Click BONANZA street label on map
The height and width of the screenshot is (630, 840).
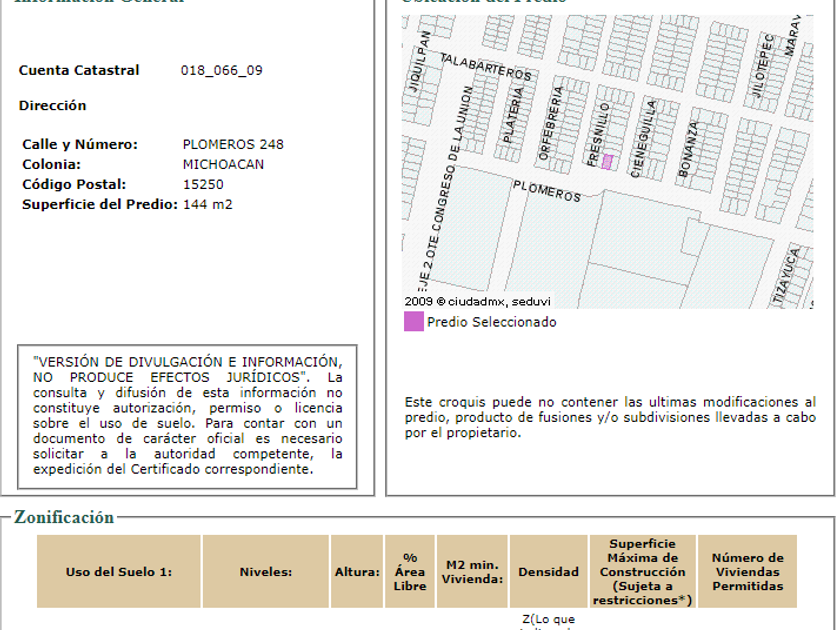point(688,149)
